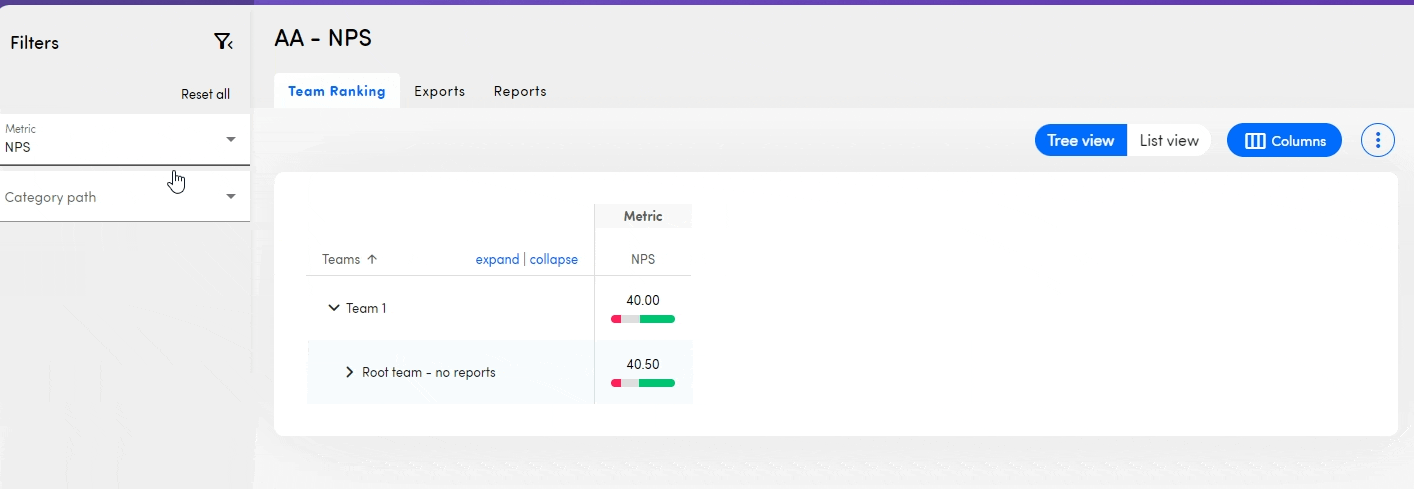Collapse the Team 1 row
This screenshot has width=1414, height=489.
click(334, 308)
